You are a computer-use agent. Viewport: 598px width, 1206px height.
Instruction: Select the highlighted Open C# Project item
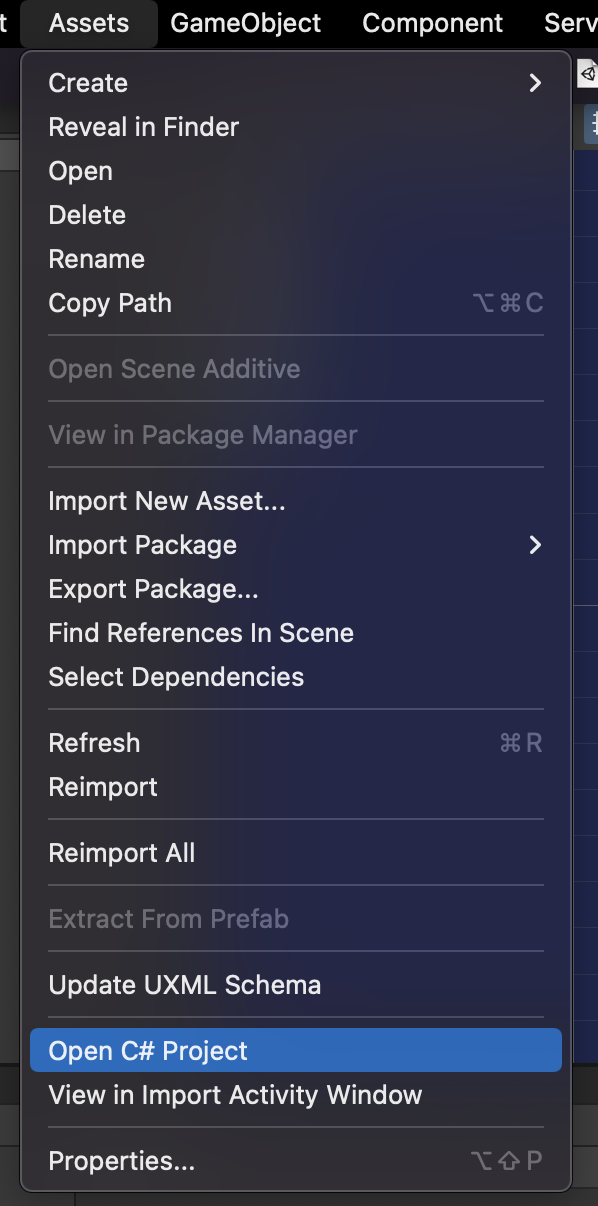point(296,1051)
